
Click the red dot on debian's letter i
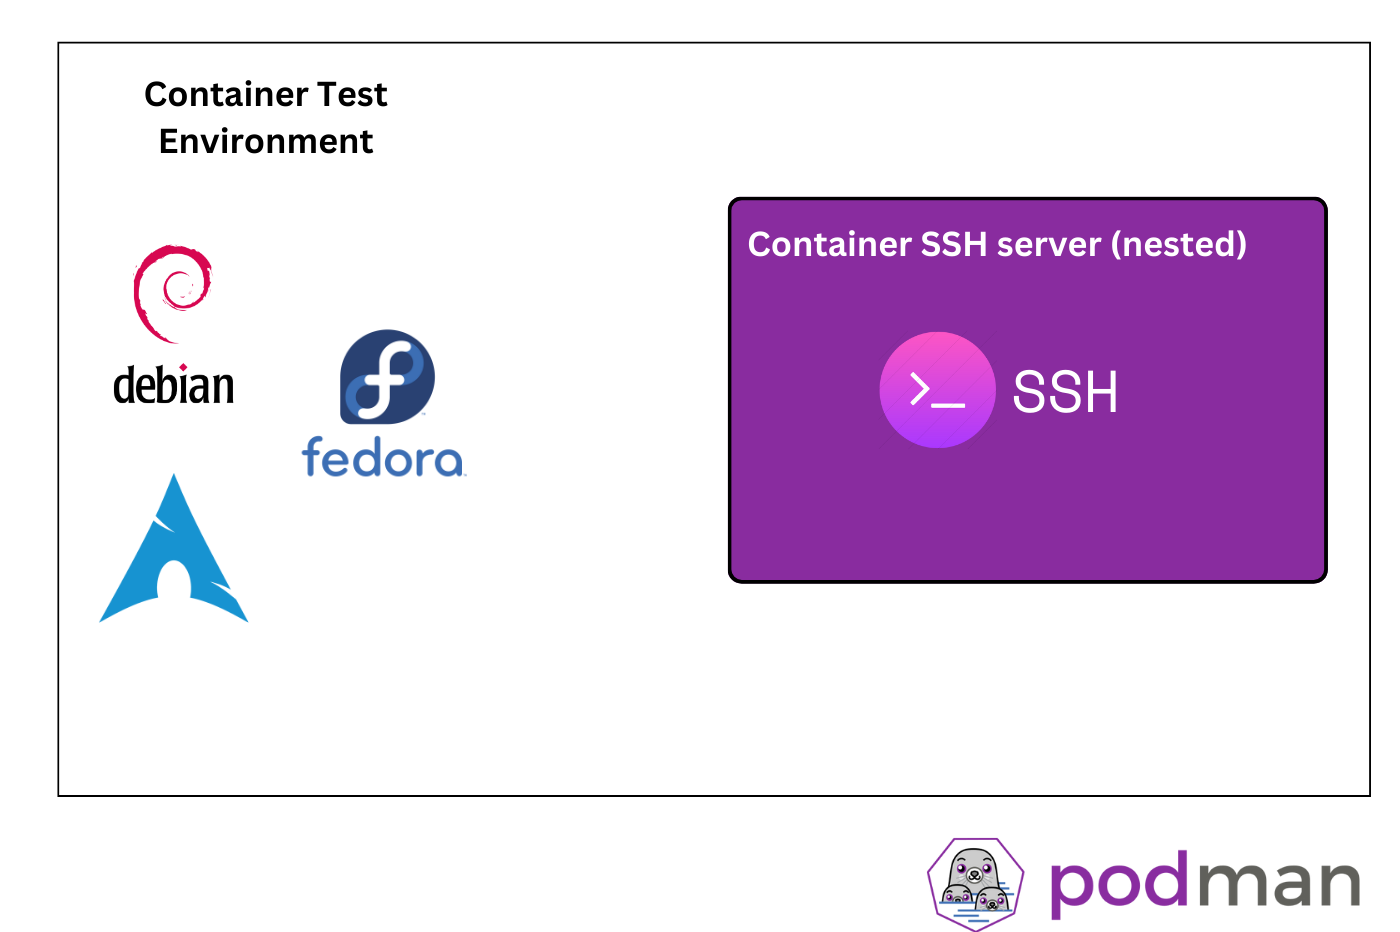(x=183, y=367)
